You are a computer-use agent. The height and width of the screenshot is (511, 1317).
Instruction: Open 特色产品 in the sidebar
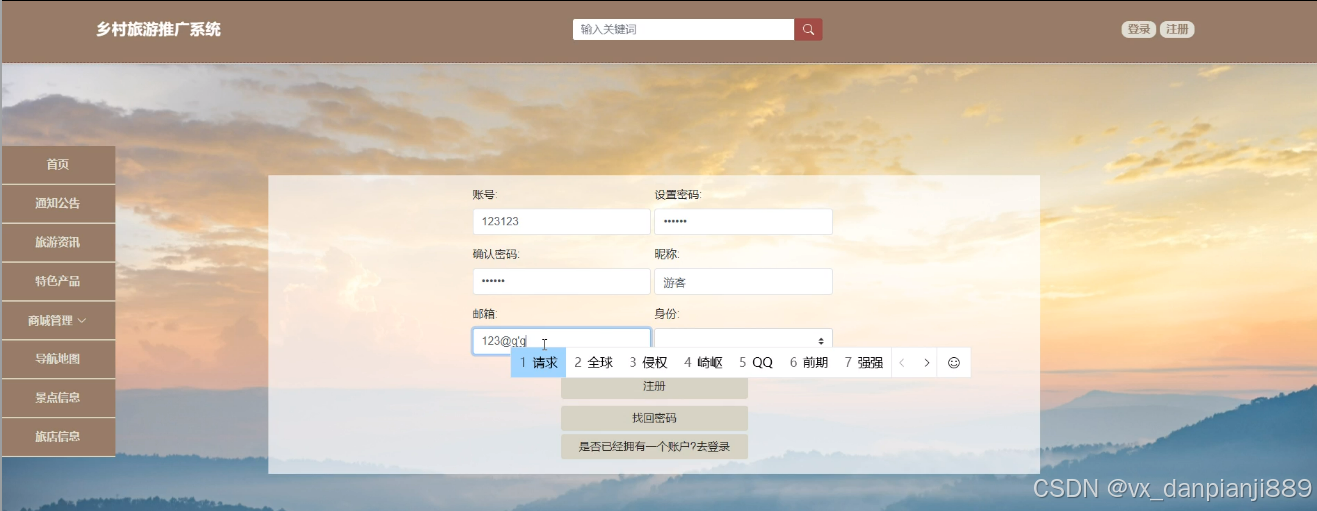coord(58,282)
